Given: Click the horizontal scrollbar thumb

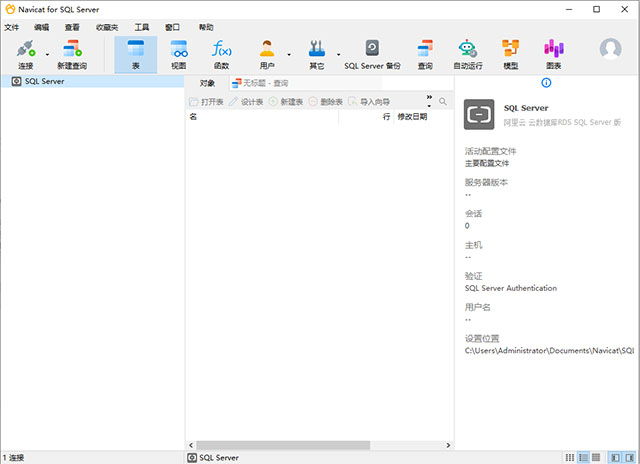Looking at the screenshot, I should 283,445.
